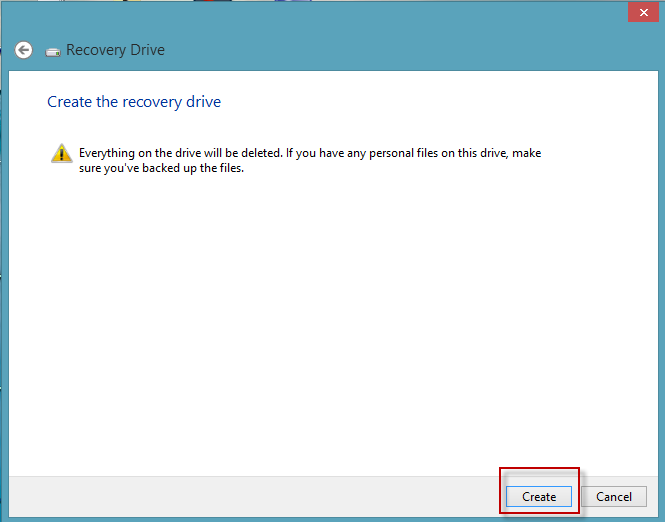The image size is (665, 522).
Task: Cancel the recovery drive wizard
Action: tap(614, 497)
